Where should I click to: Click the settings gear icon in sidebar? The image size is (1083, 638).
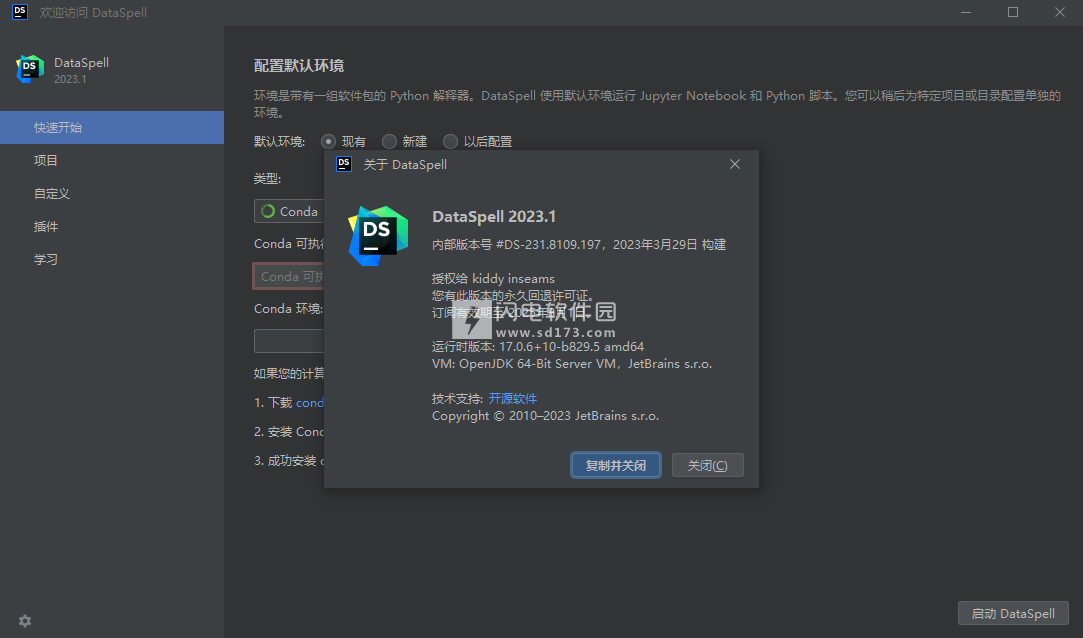pyautogui.click(x=25, y=621)
